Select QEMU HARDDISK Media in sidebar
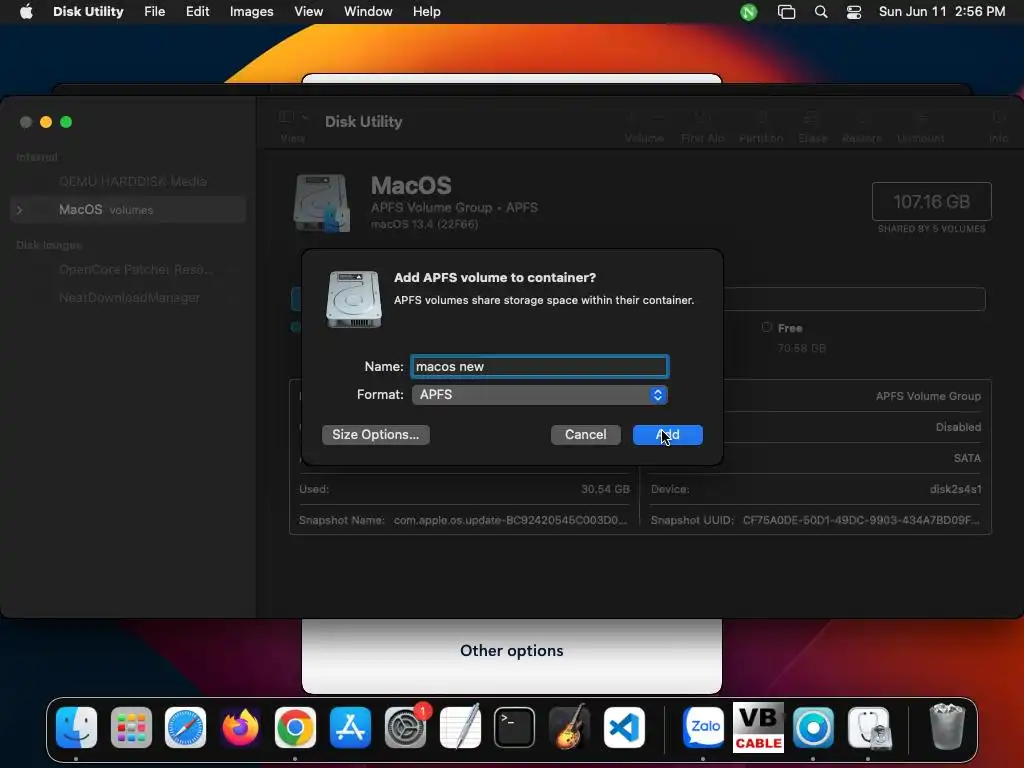The height and width of the screenshot is (768, 1024). [x=133, y=182]
